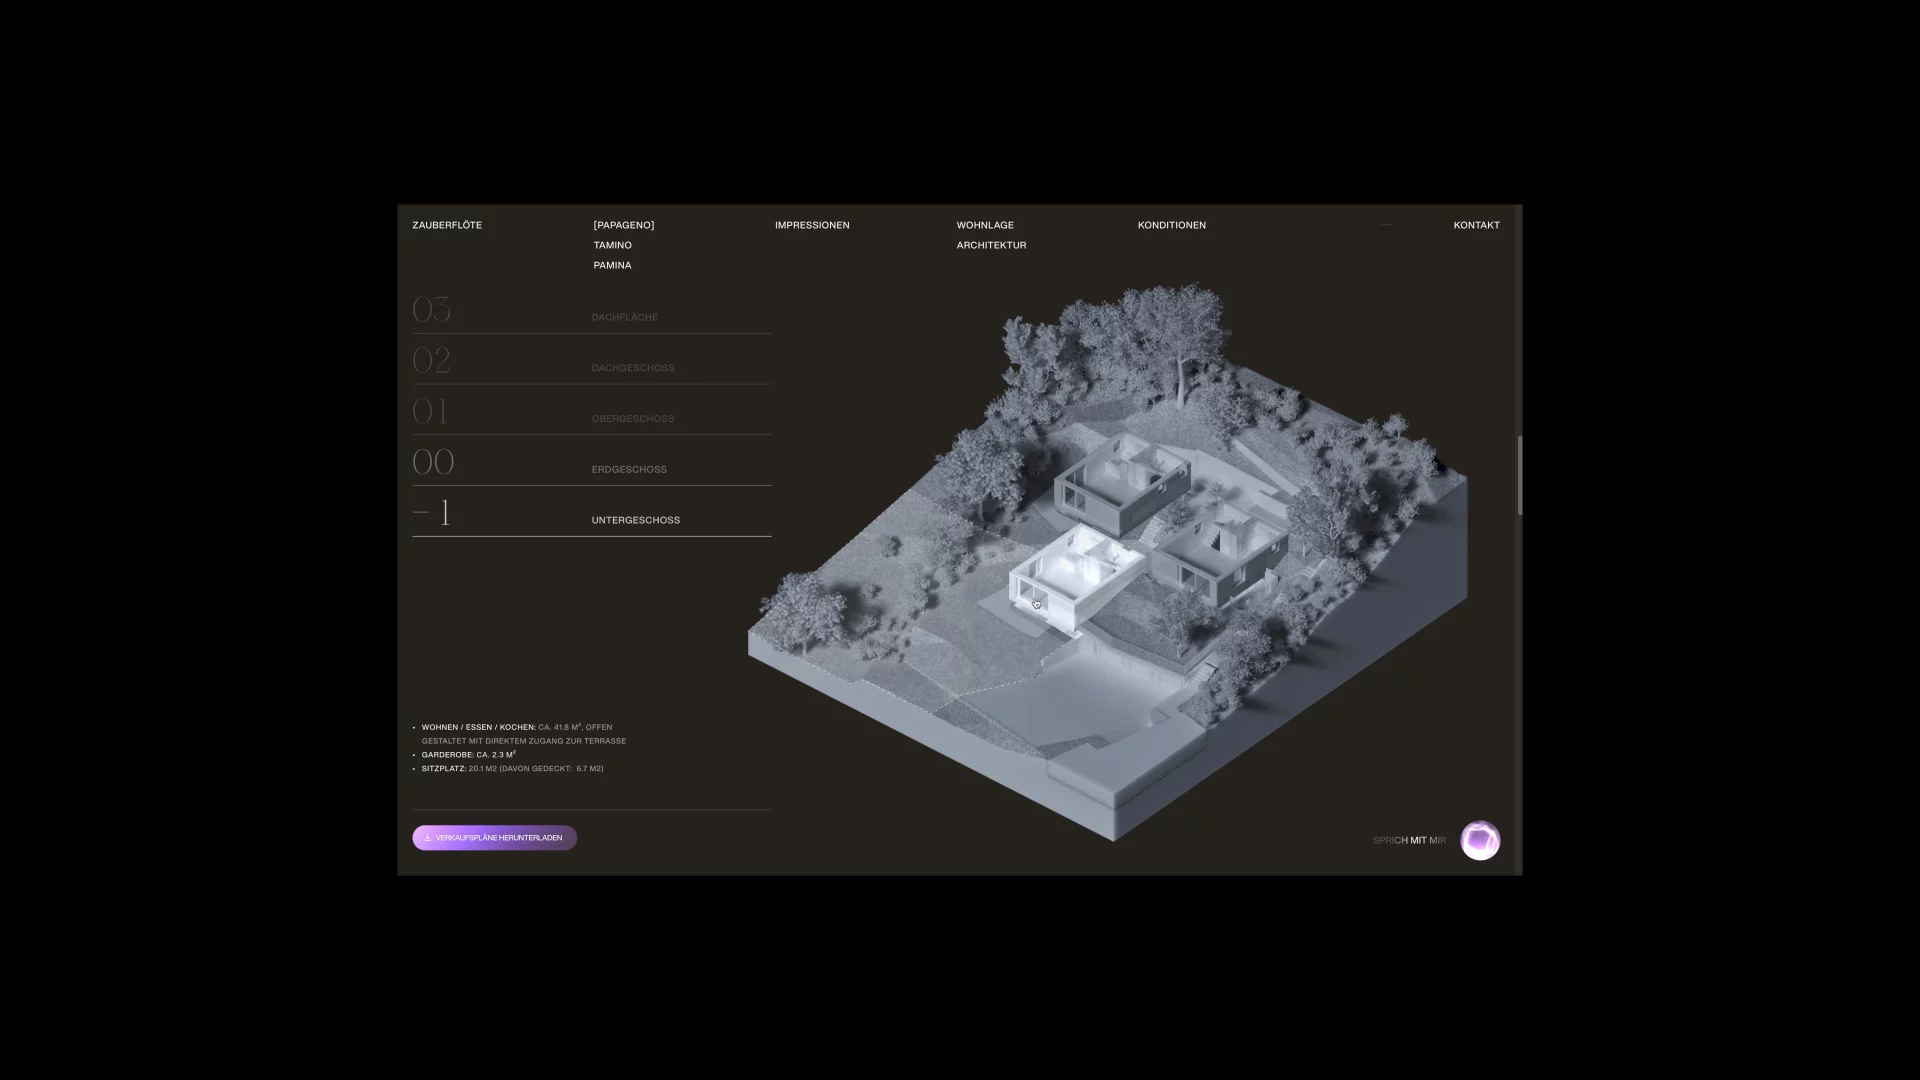1920x1080 pixels.
Task: Click the purple chat orb icon
Action: 1480,840
